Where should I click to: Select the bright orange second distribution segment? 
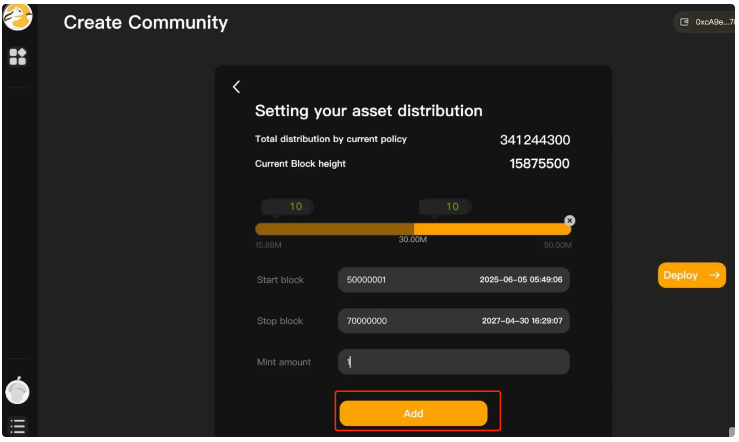coord(492,229)
